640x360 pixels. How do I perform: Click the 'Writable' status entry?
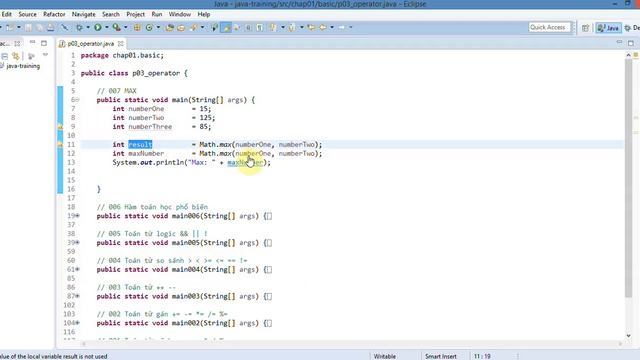pyautogui.click(x=384, y=356)
